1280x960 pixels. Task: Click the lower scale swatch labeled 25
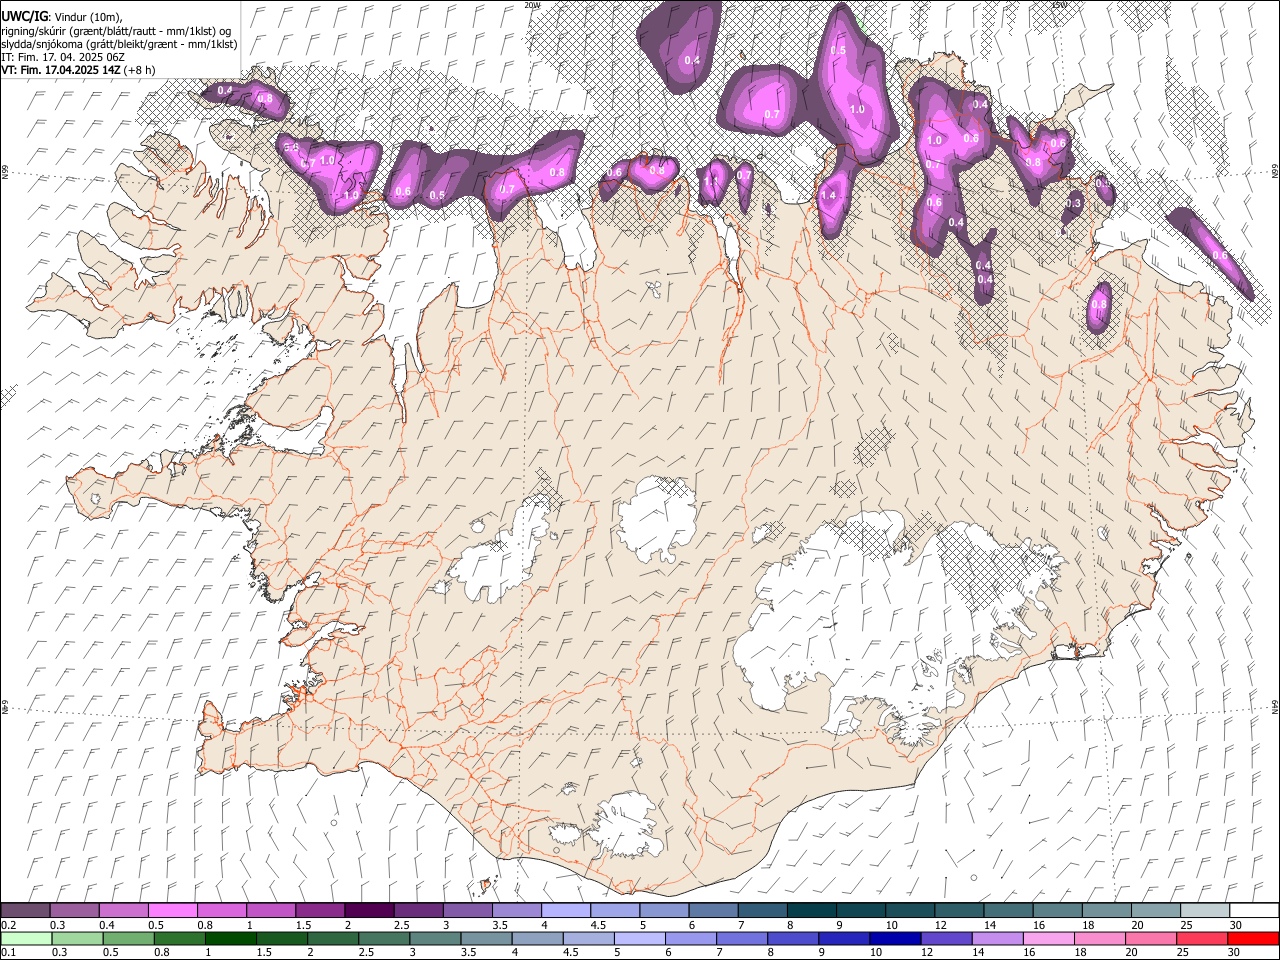click(x=1204, y=938)
